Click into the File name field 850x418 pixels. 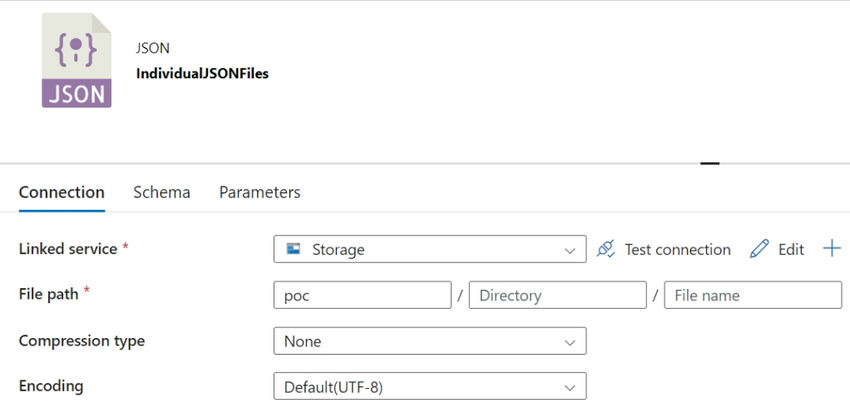753,295
